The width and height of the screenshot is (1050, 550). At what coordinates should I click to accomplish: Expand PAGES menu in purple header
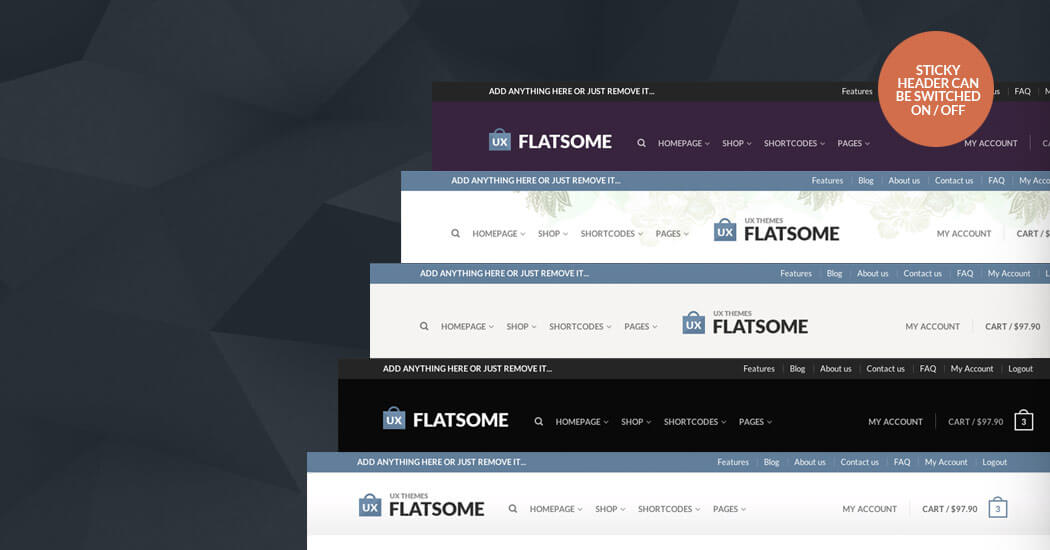pos(854,143)
